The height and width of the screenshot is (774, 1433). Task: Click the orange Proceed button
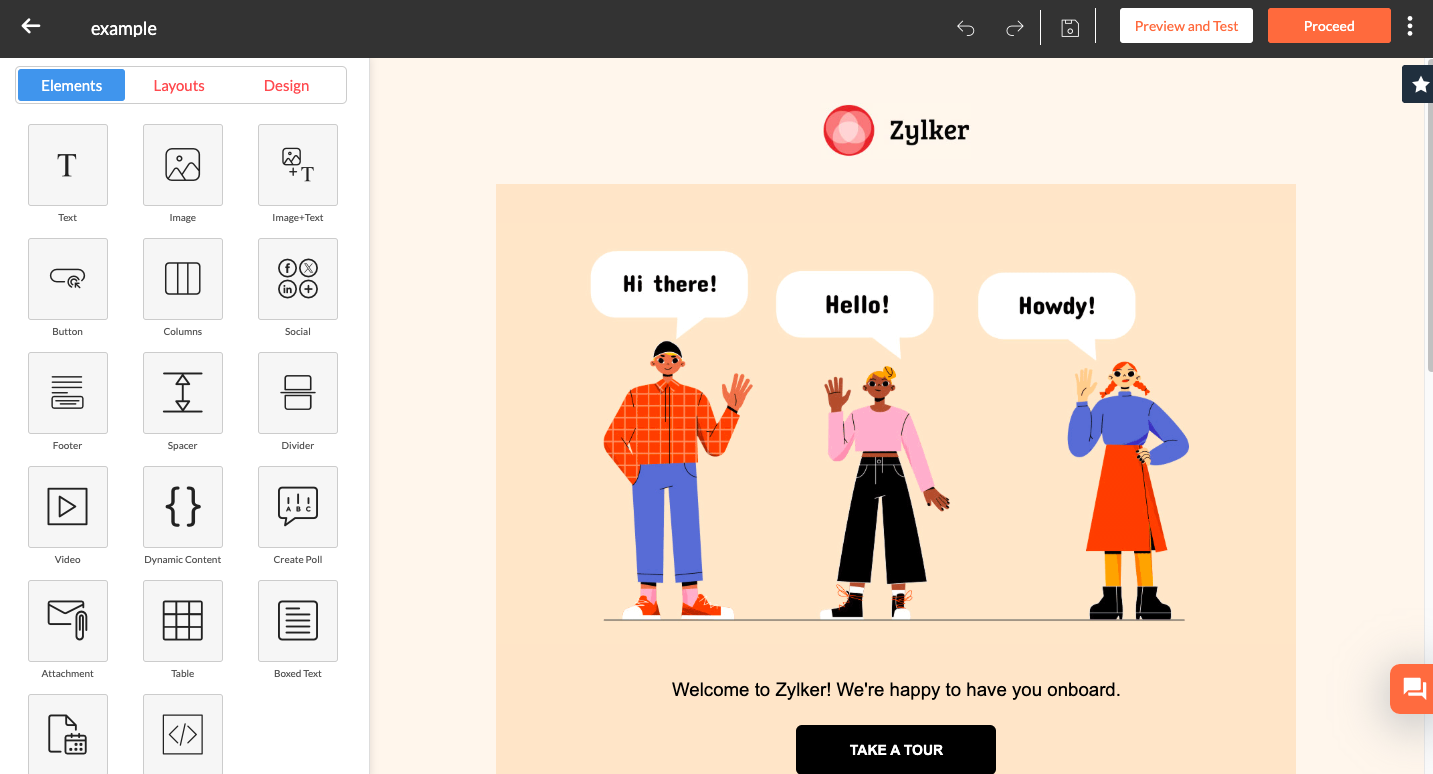1329,26
